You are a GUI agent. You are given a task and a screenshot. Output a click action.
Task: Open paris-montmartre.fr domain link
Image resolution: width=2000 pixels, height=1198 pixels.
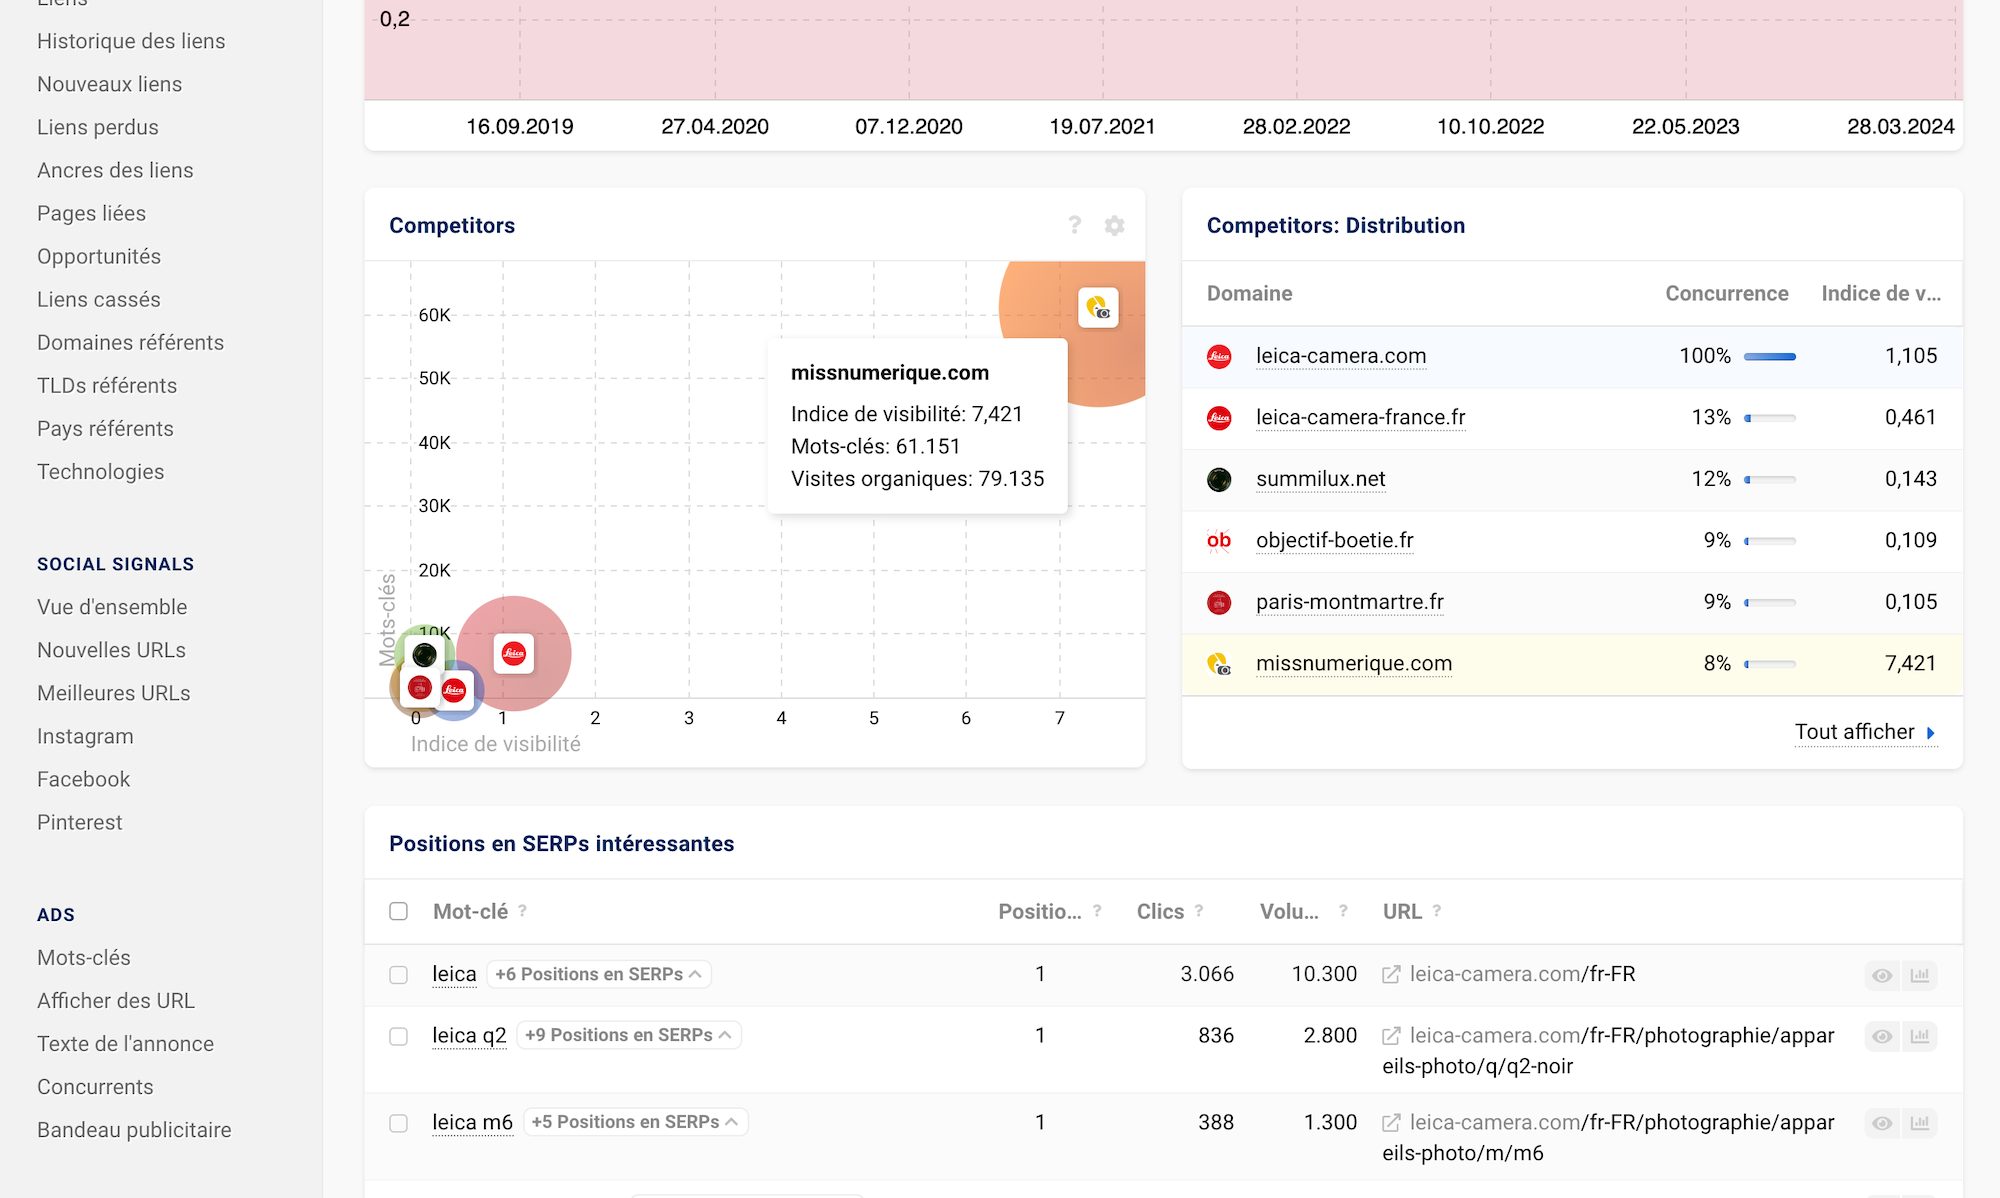pyautogui.click(x=1350, y=602)
